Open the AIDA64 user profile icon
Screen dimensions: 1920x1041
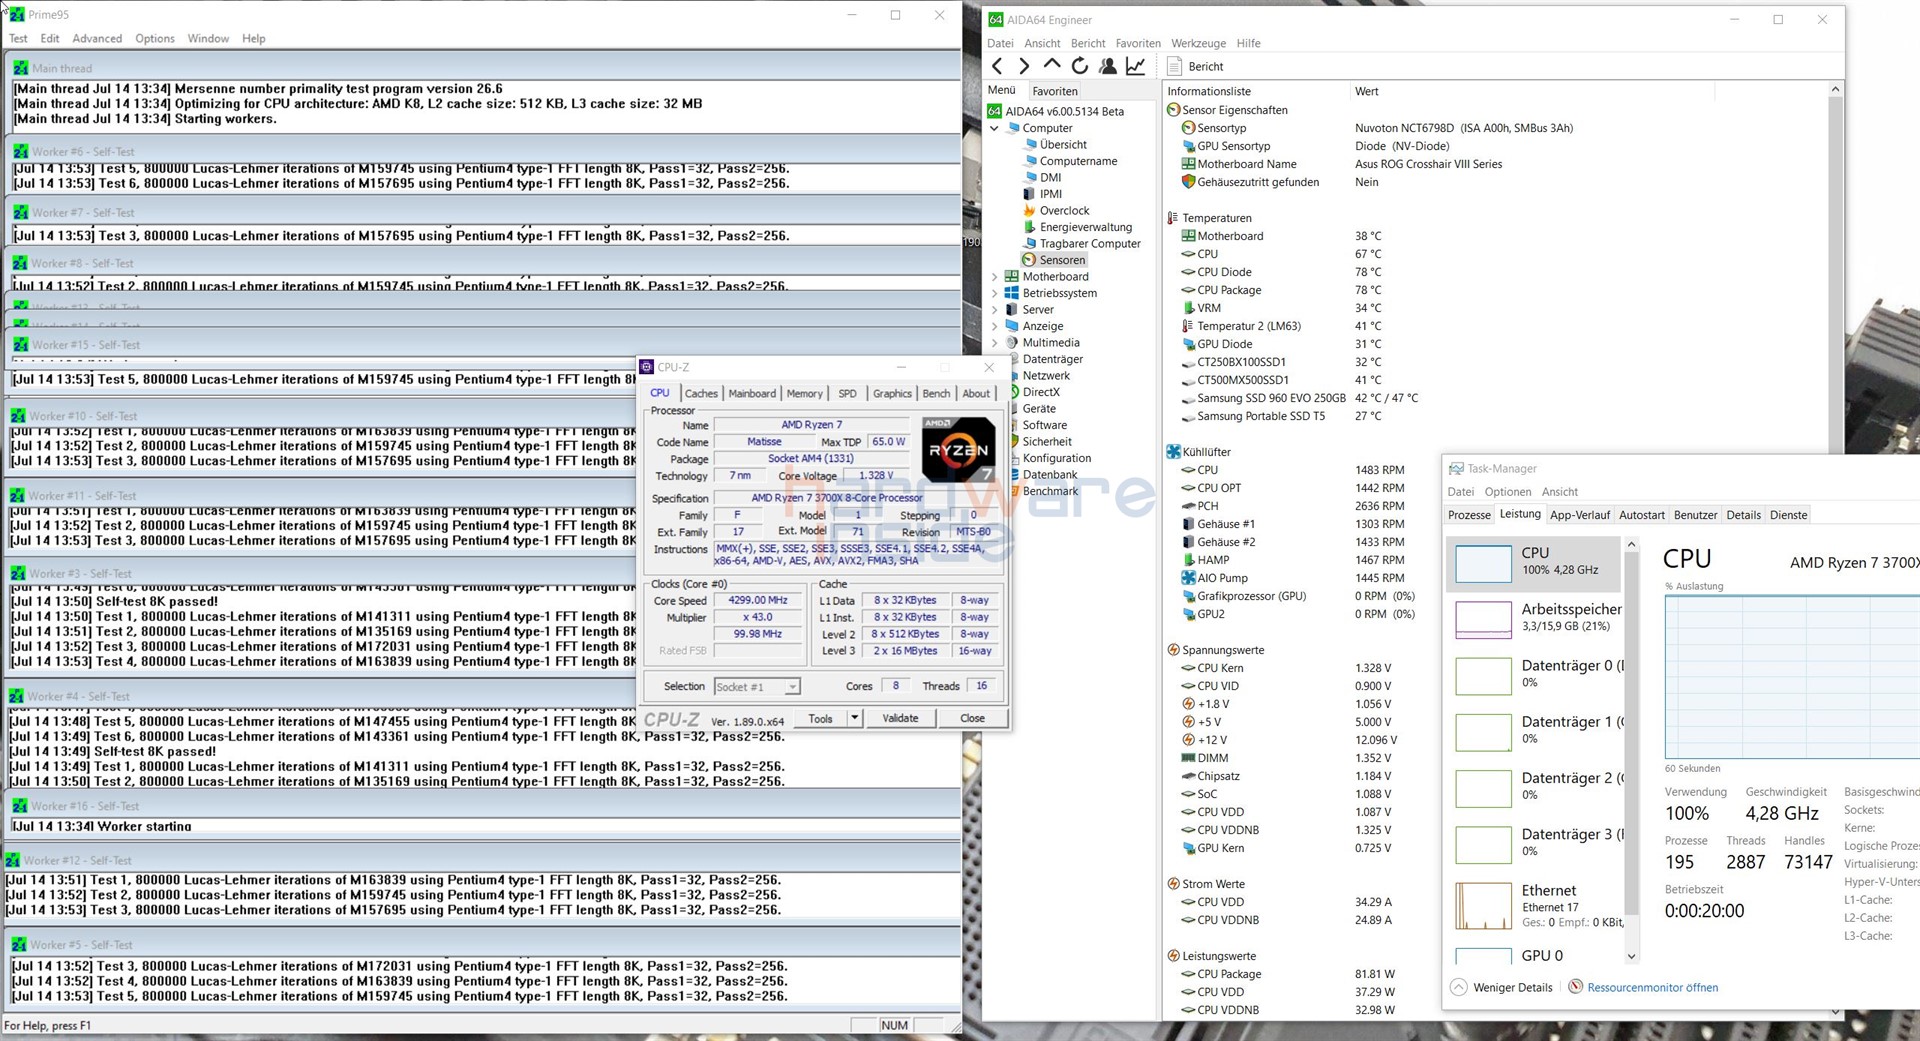coord(1107,66)
